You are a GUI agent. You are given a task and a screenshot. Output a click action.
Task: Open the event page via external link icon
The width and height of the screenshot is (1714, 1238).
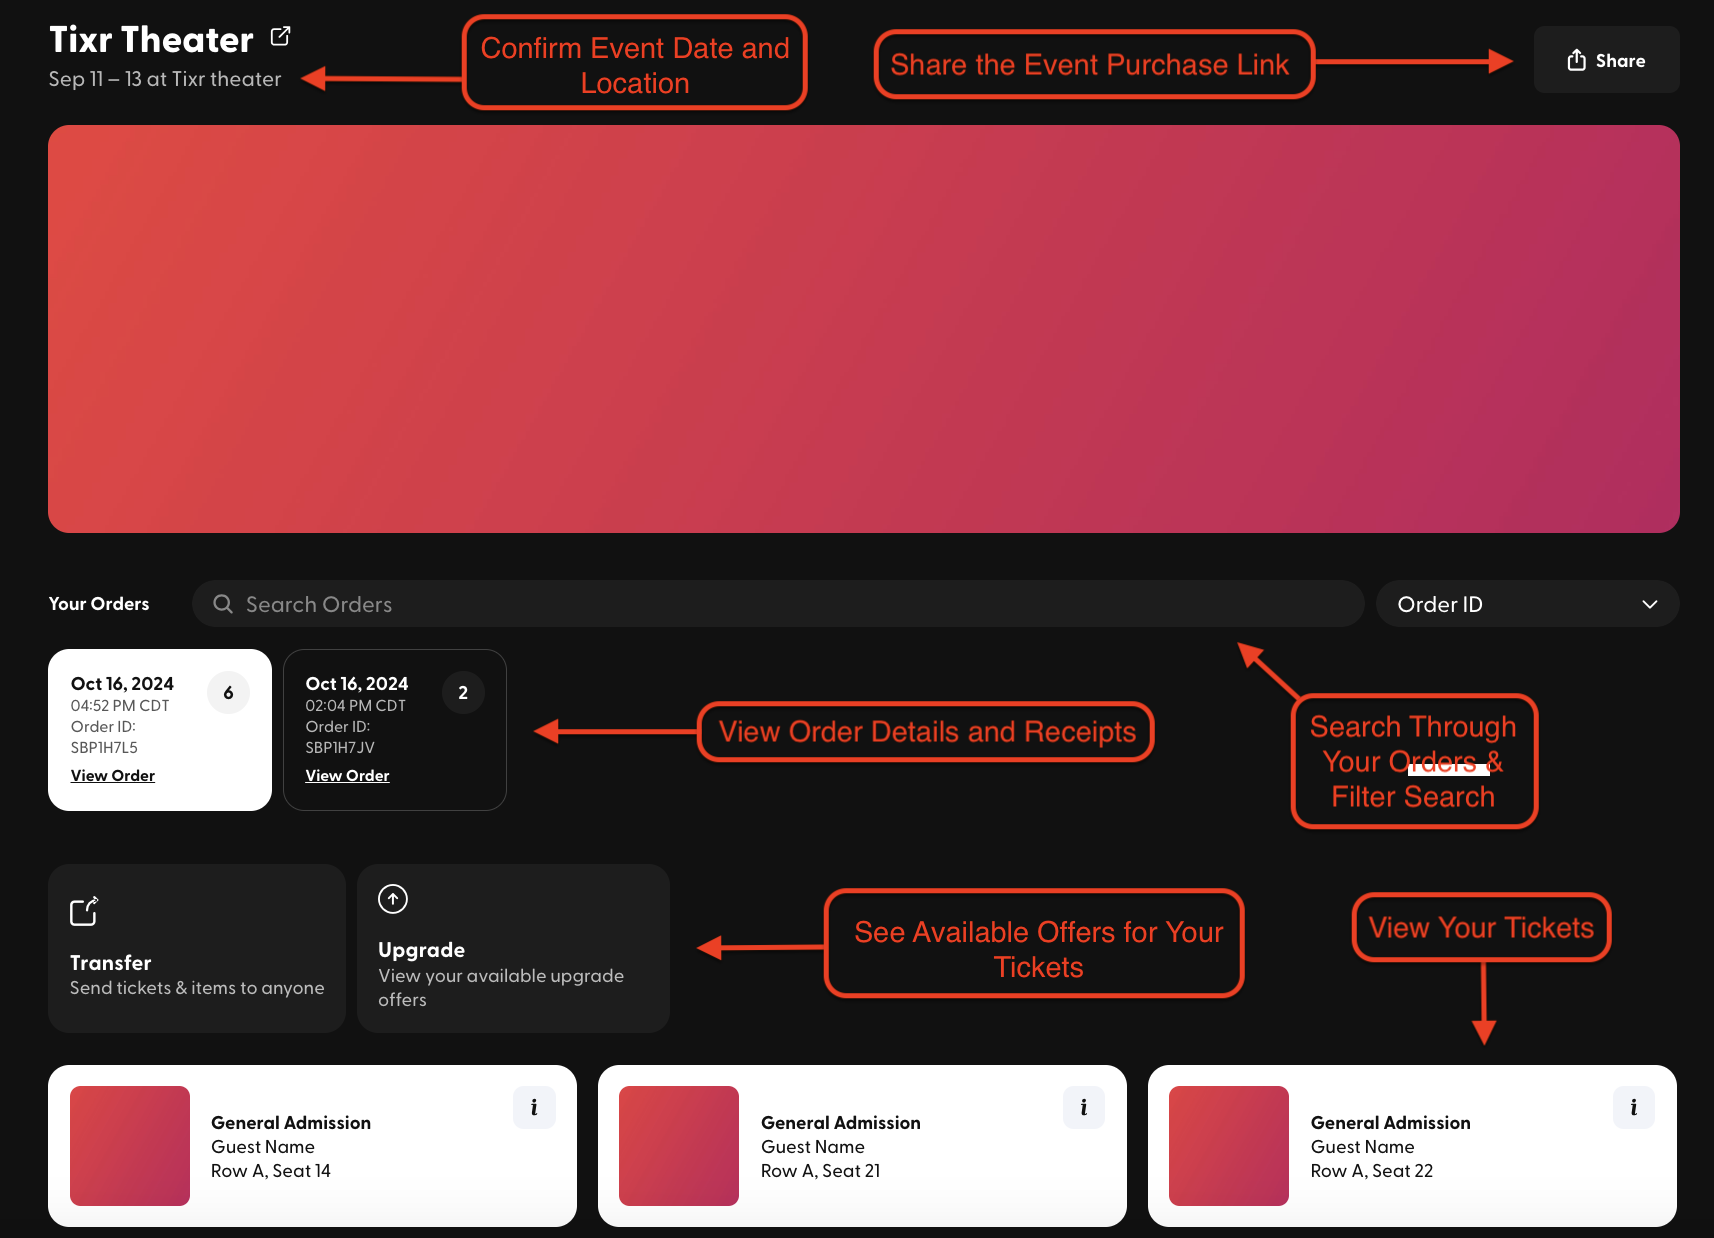pyautogui.click(x=280, y=35)
